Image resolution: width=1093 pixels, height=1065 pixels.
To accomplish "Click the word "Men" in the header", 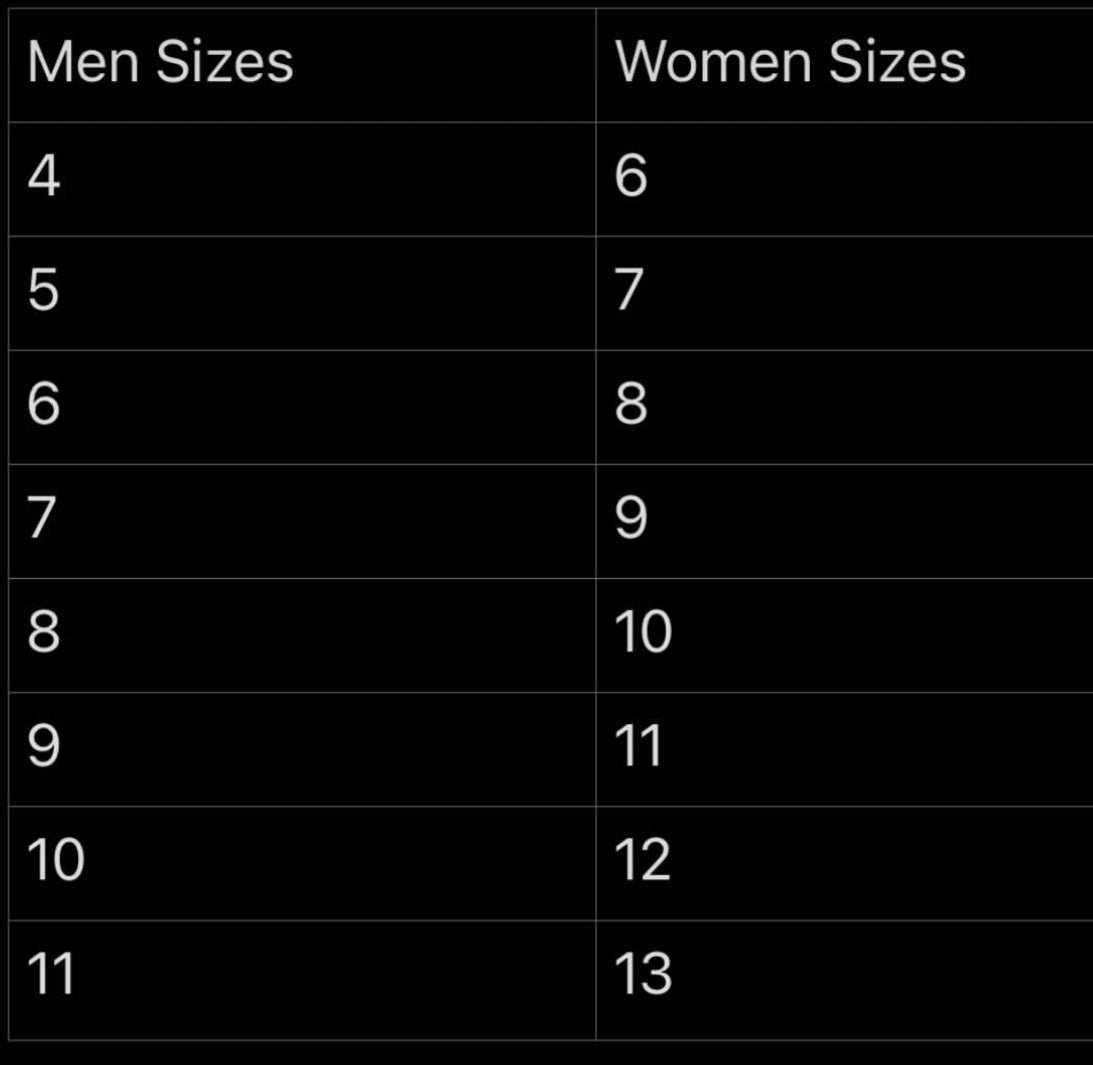I will (x=84, y=63).
